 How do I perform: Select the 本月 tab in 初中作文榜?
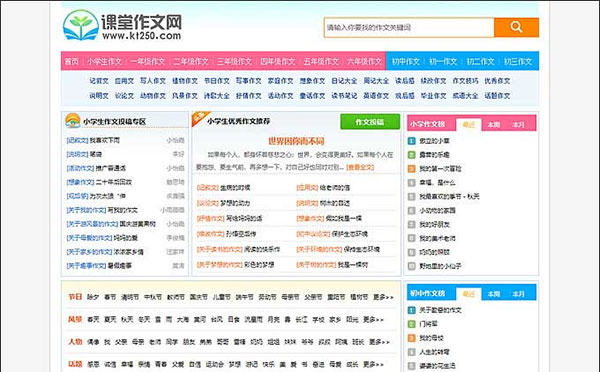coord(518,294)
